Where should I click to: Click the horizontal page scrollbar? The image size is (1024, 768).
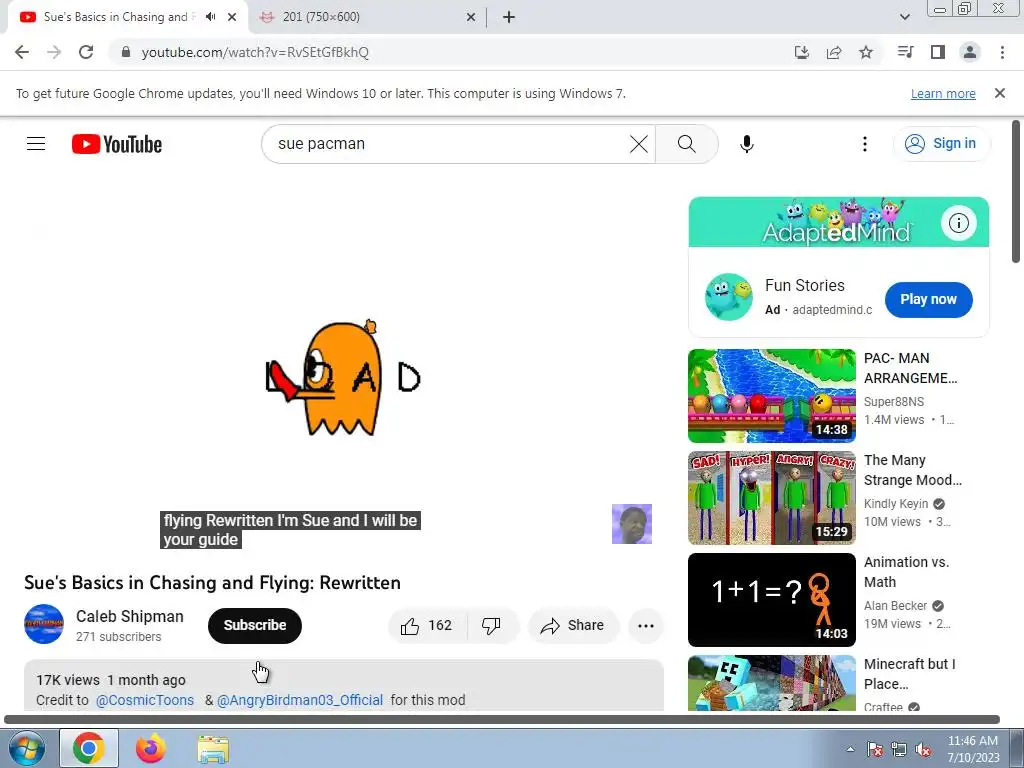click(502, 720)
